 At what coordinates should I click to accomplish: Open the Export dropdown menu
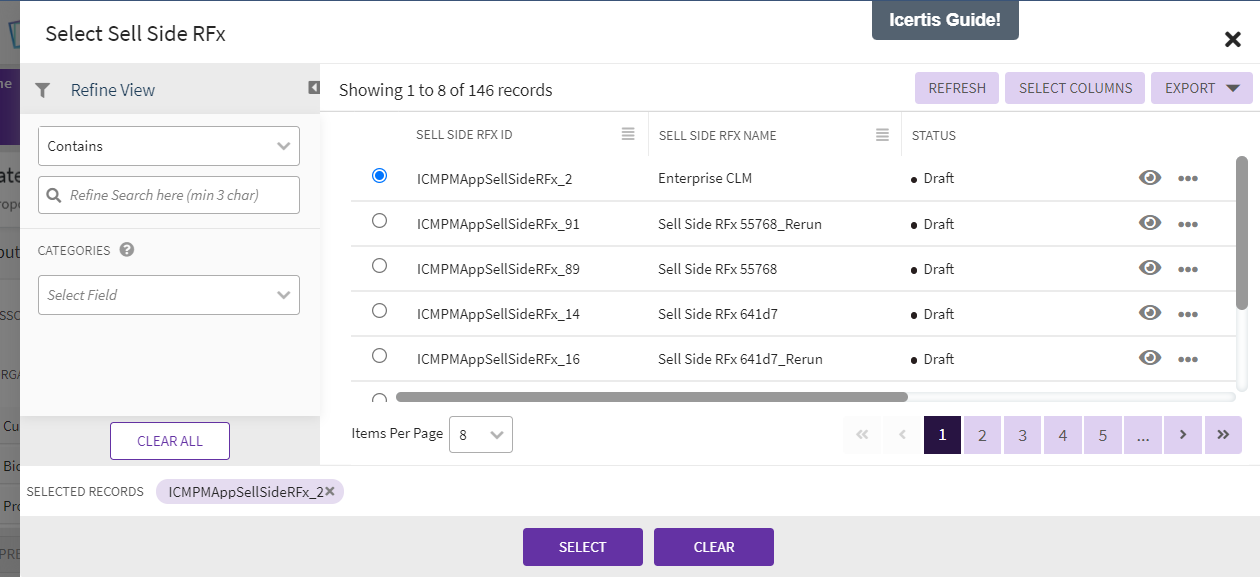[x=1201, y=88]
